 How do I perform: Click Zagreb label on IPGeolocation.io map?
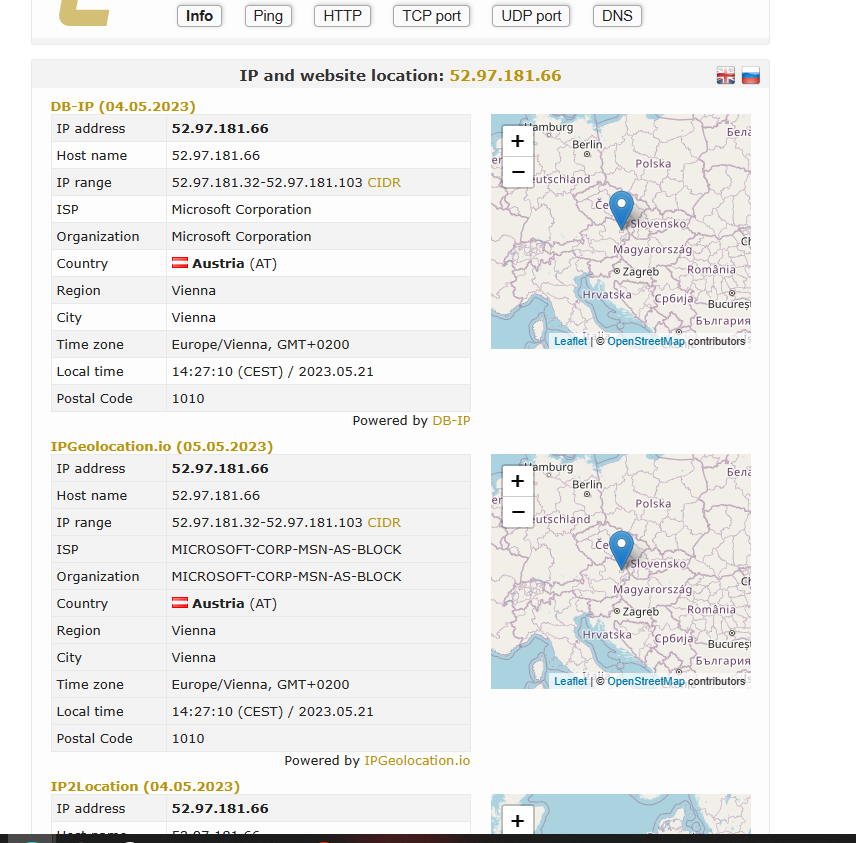coord(640,612)
